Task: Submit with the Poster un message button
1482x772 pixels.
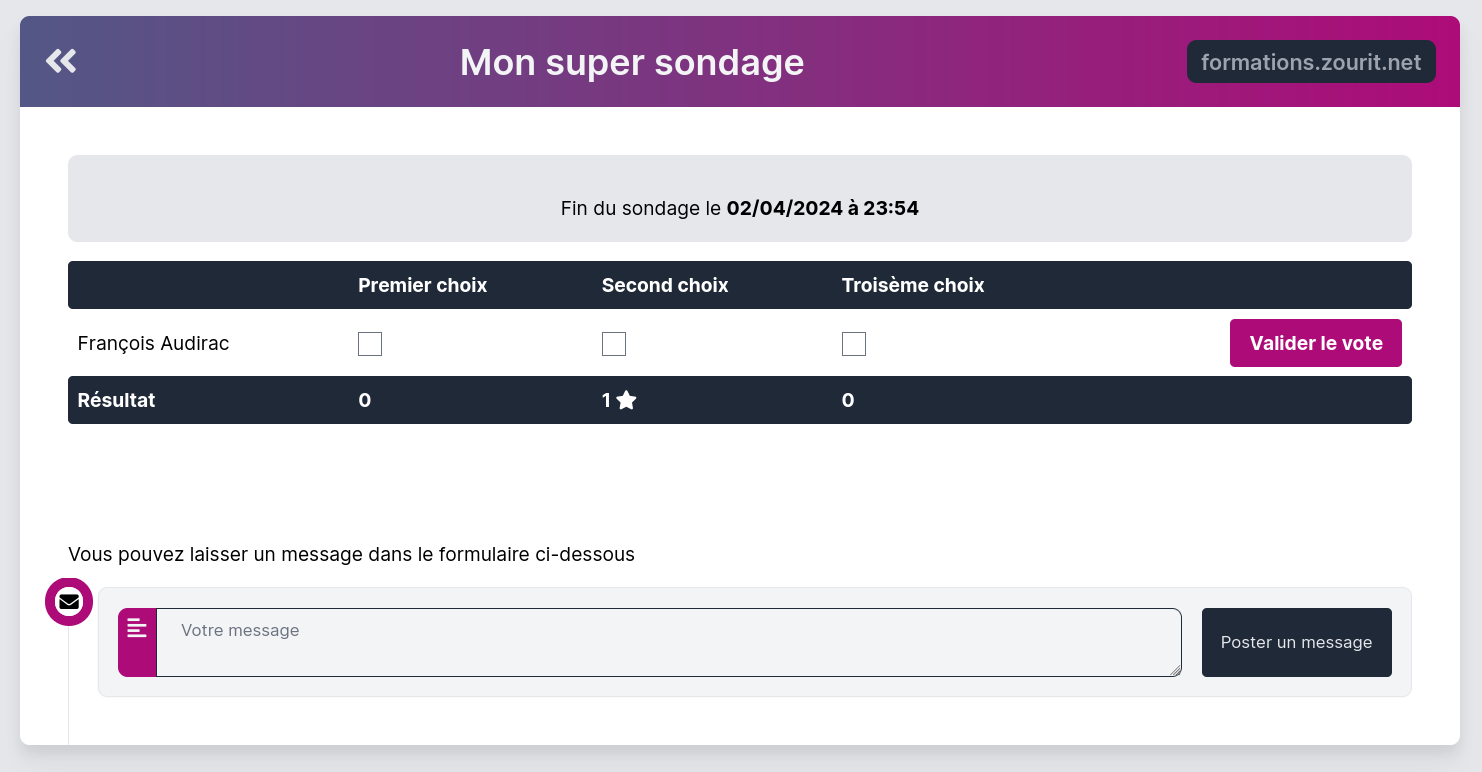Action: click(x=1296, y=642)
